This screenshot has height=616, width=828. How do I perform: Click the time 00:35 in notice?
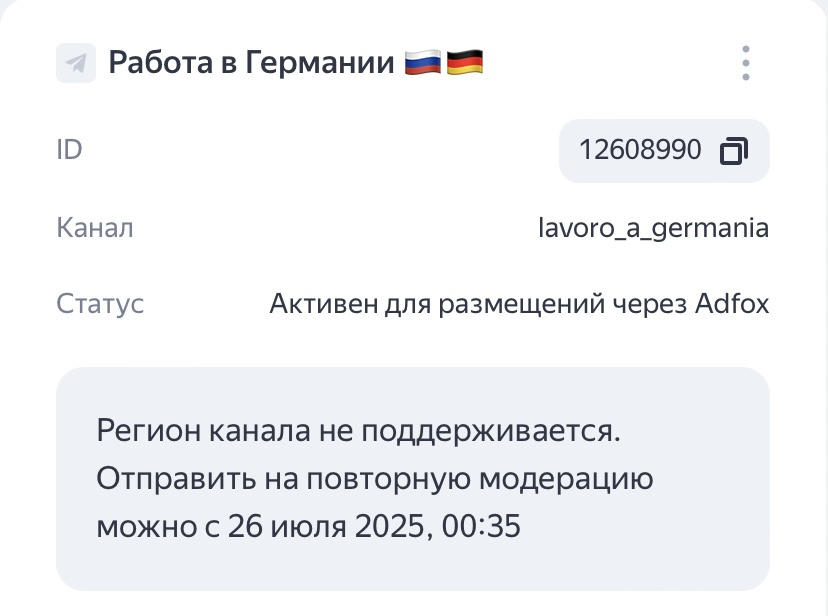[x=481, y=526]
